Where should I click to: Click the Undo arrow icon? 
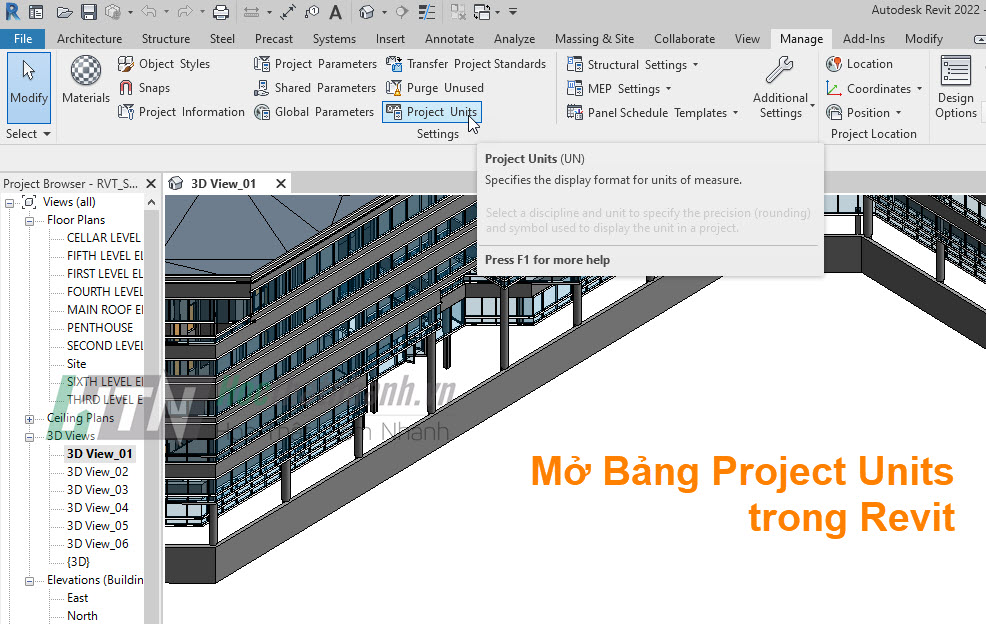[148, 11]
